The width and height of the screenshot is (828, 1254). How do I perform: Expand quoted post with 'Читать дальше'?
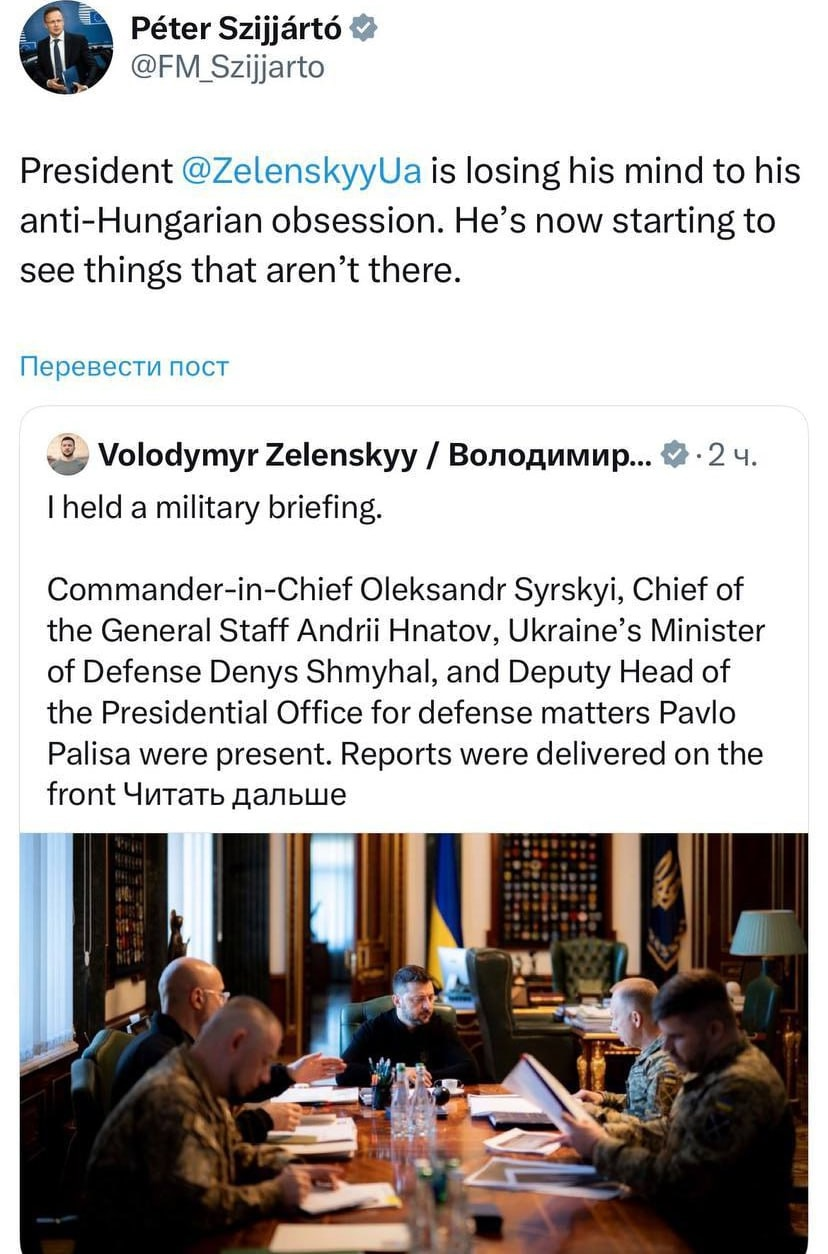(236, 794)
